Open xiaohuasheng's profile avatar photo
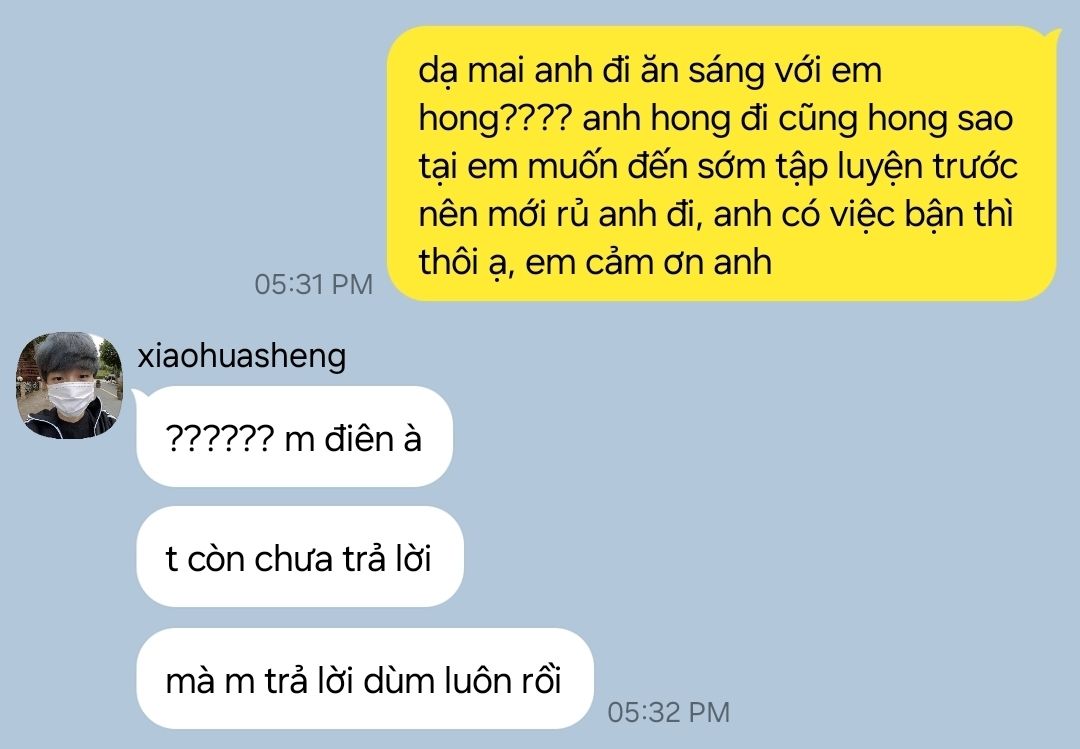The height and width of the screenshot is (749, 1080). (69, 386)
